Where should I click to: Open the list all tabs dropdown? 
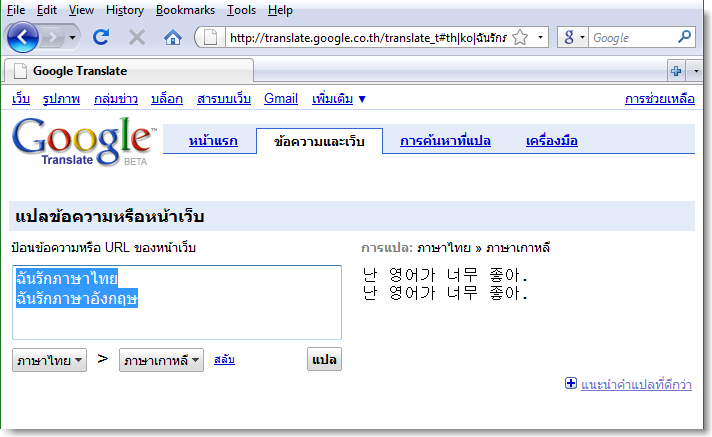tap(696, 71)
